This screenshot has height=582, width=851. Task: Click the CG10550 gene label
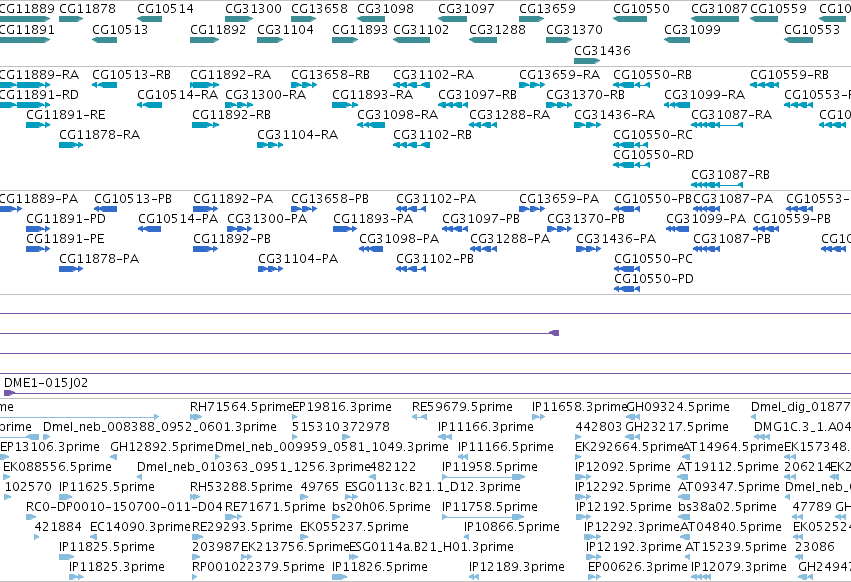pos(642,9)
